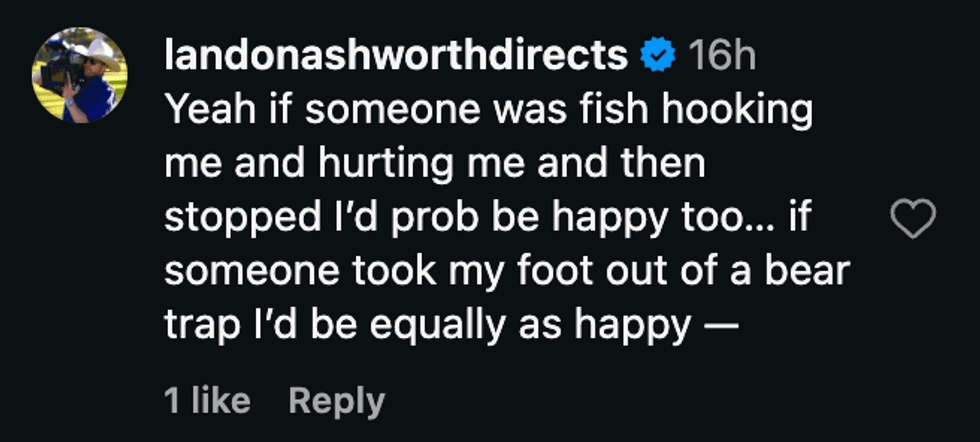Click the last line starting "trap I'd be"
The image size is (980, 442).
click(x=452, y=327)
